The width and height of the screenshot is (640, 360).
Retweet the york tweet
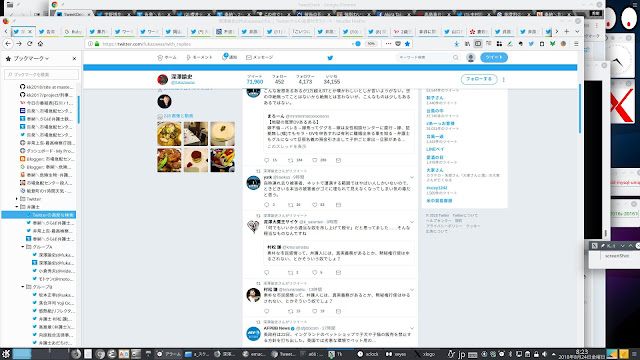291,204
